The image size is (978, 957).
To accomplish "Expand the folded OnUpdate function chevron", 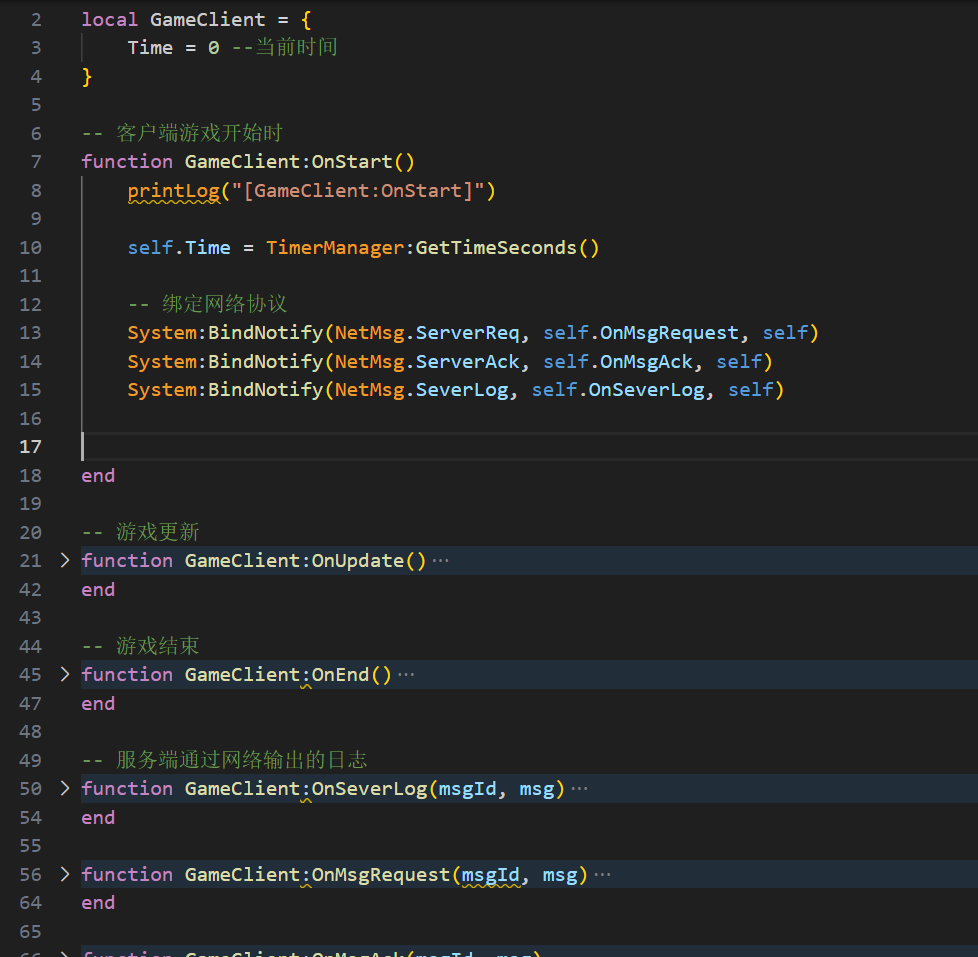I will point(65,561).
